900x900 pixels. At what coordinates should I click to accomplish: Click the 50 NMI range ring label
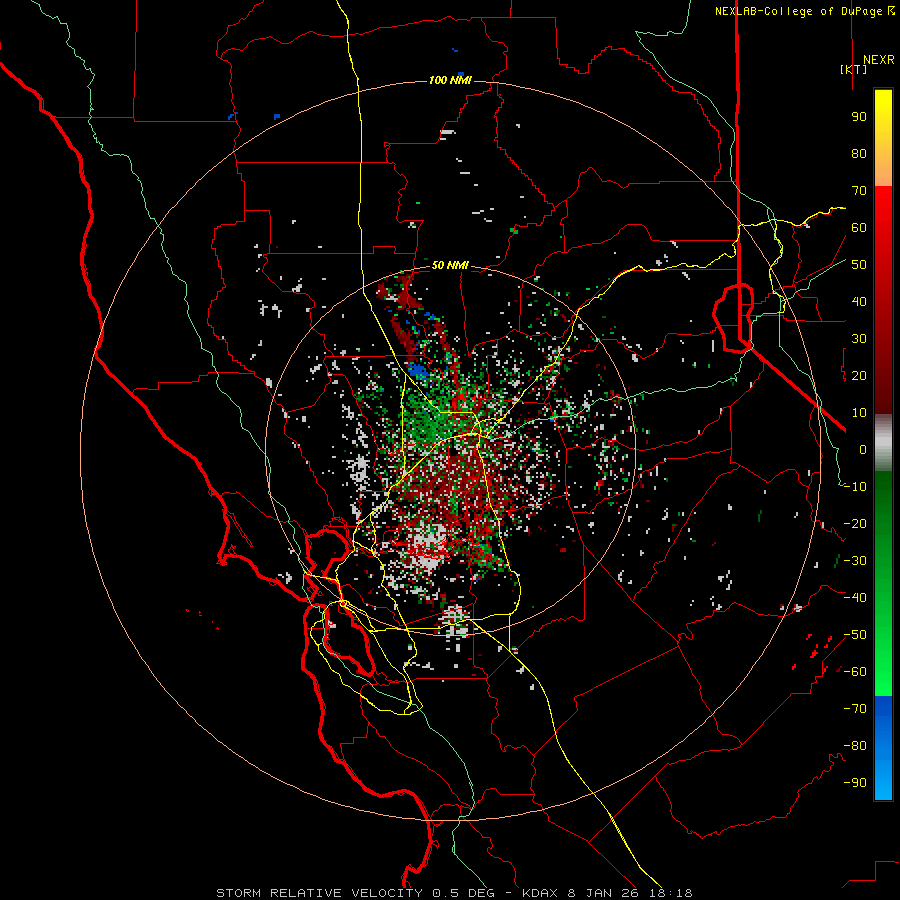450,265
